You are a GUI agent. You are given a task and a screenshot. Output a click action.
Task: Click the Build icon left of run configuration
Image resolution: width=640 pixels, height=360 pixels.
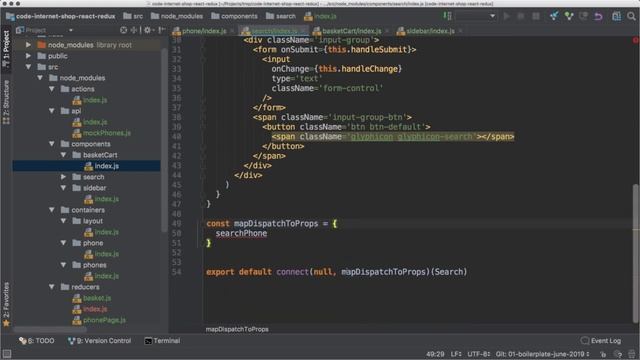[x=447, y=16]
